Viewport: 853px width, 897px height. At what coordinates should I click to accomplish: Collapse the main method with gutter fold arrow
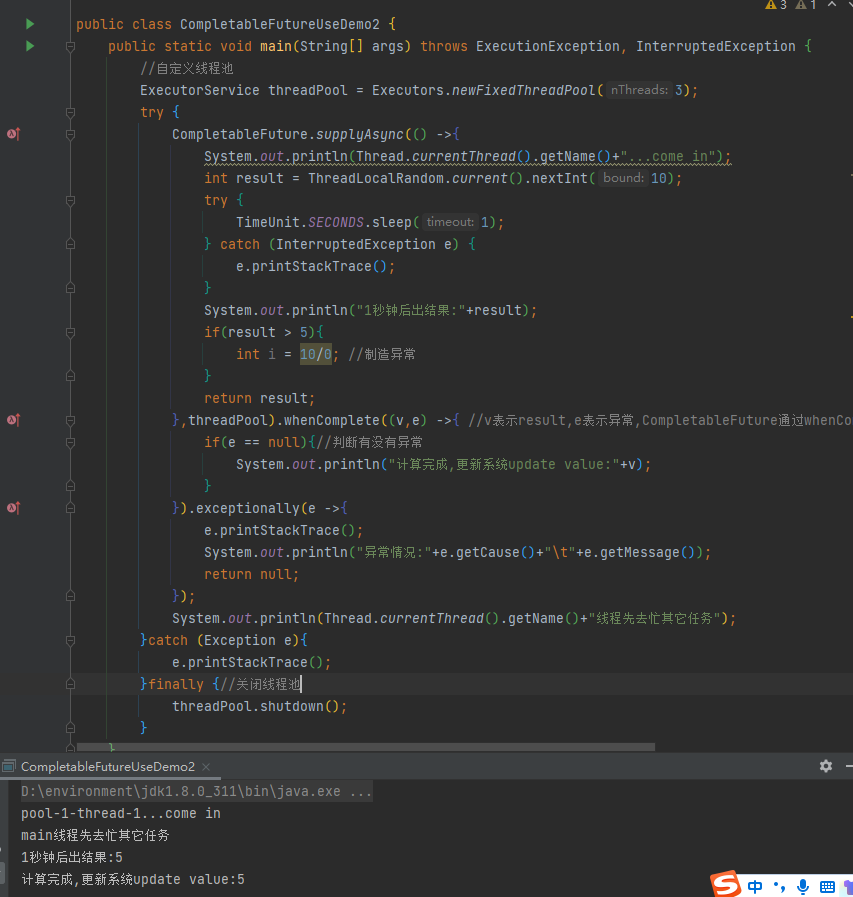point(69,46)
